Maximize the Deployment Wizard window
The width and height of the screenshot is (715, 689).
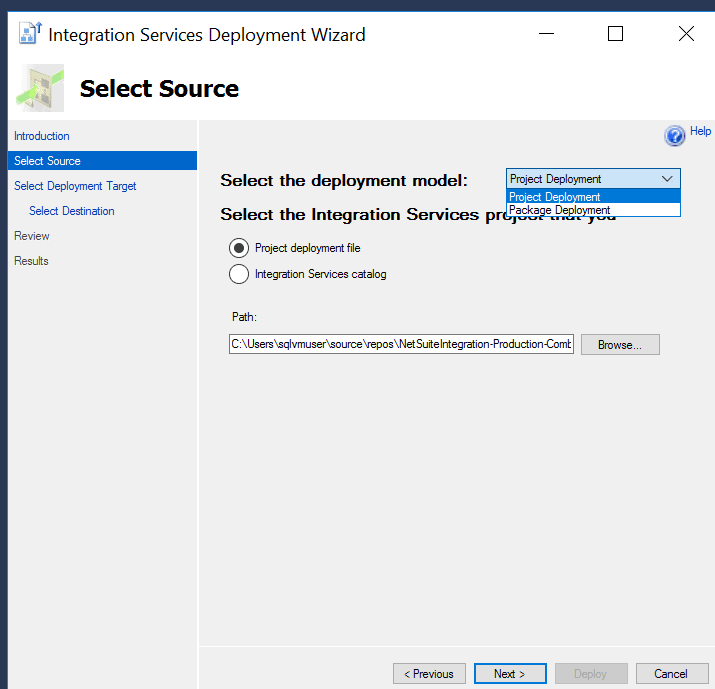coord(615,34)
